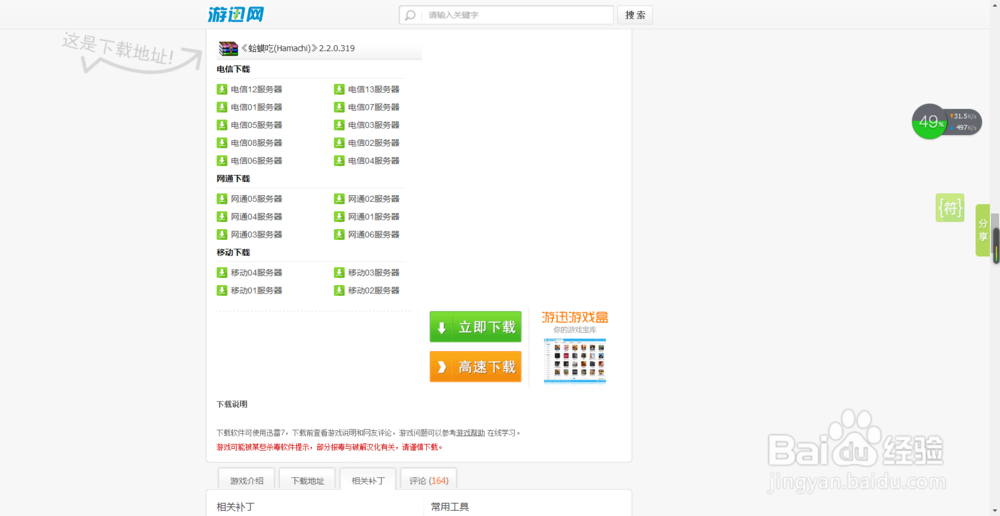This screenshot has width=1000, height=516.
Task: Open the 网通01服务器 download link
Action: point(374,217)
